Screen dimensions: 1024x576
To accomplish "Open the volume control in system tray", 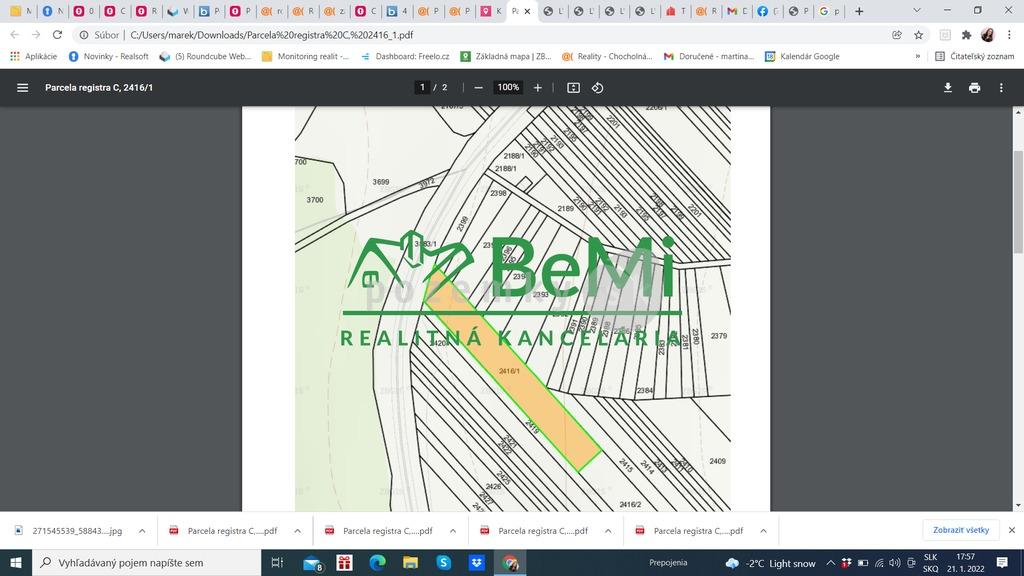I will pyautogui.click(x=895, y=563).
